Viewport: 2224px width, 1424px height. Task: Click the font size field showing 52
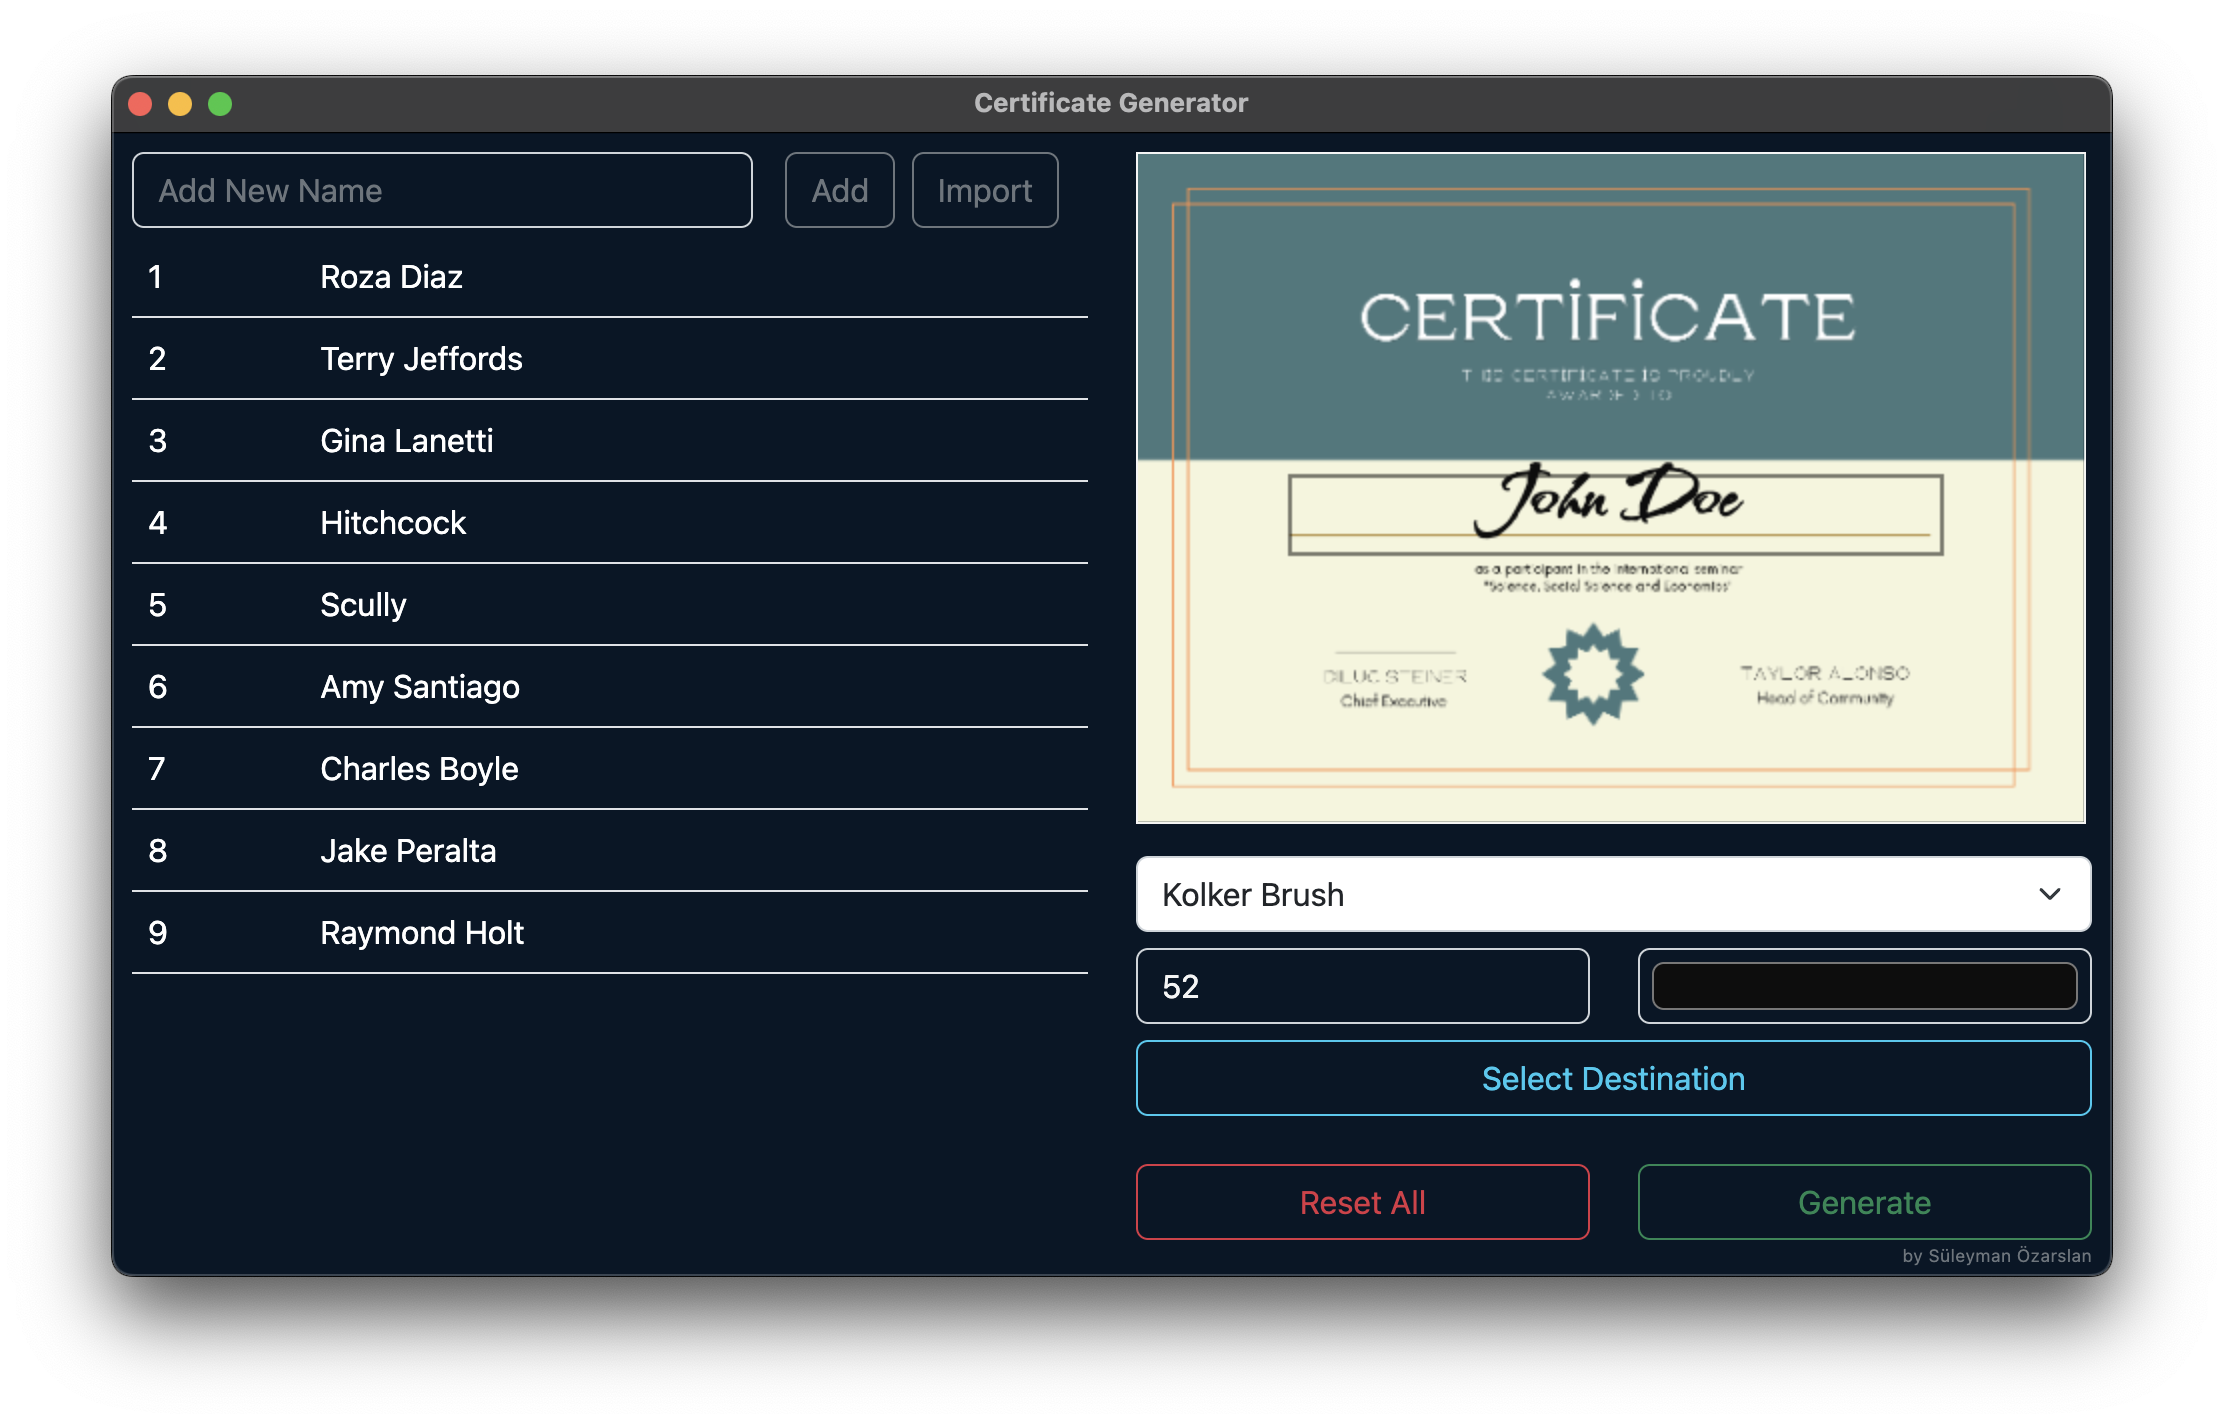(x=1362, y=986)
